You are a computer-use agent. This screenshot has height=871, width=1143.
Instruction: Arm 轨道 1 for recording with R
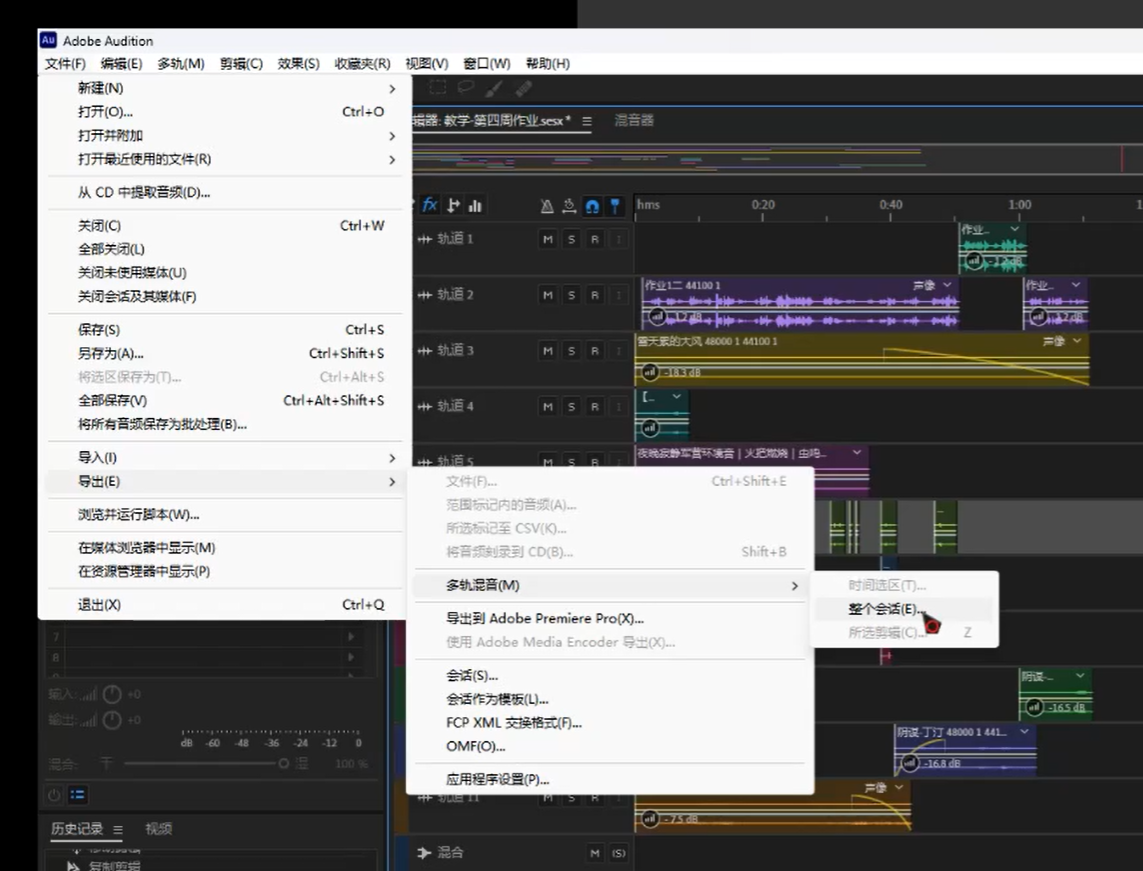[x=595, y=239]
